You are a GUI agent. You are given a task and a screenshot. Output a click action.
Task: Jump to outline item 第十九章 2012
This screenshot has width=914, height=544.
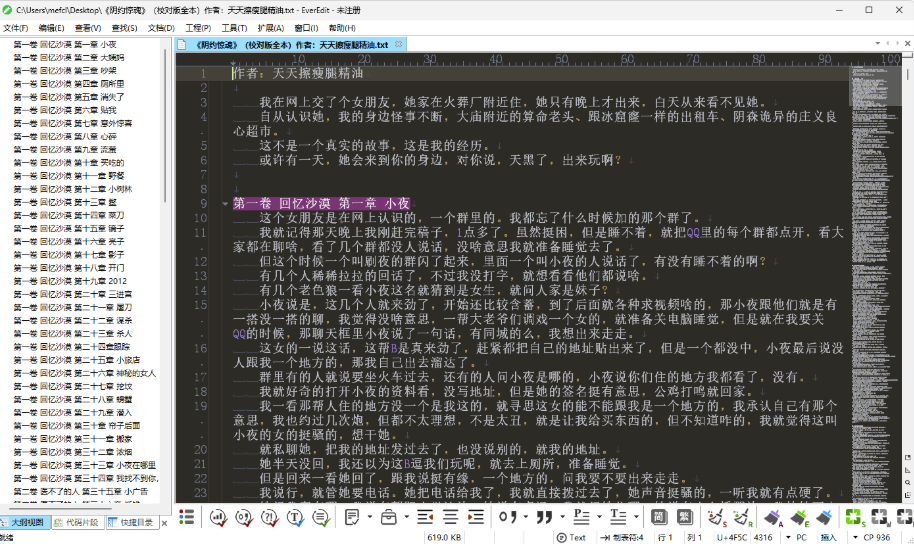(x=70, y=281)
